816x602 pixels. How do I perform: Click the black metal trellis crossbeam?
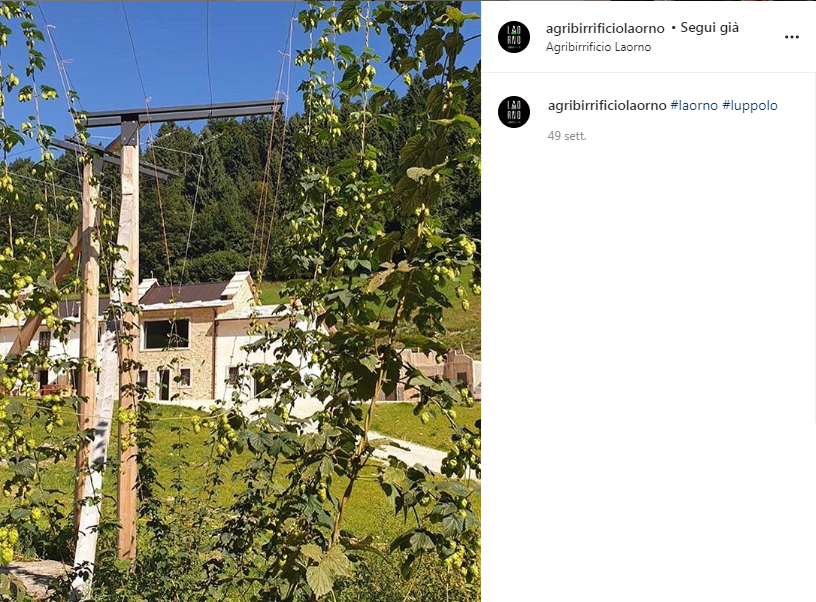tap(182, 112)
